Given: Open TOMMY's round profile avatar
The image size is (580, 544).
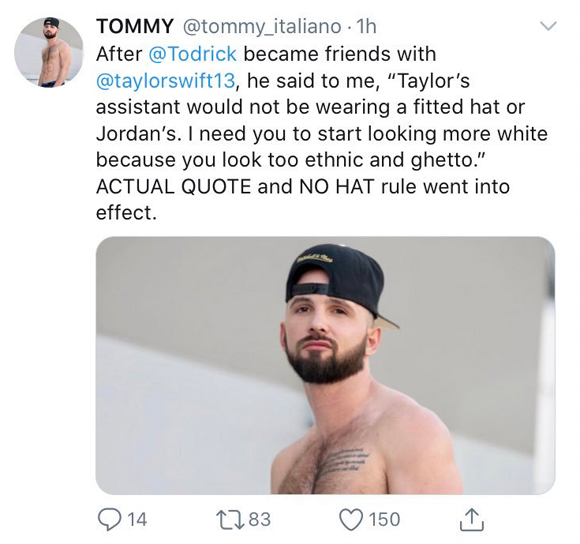Looking at the screenshot, I should point(48,51).
